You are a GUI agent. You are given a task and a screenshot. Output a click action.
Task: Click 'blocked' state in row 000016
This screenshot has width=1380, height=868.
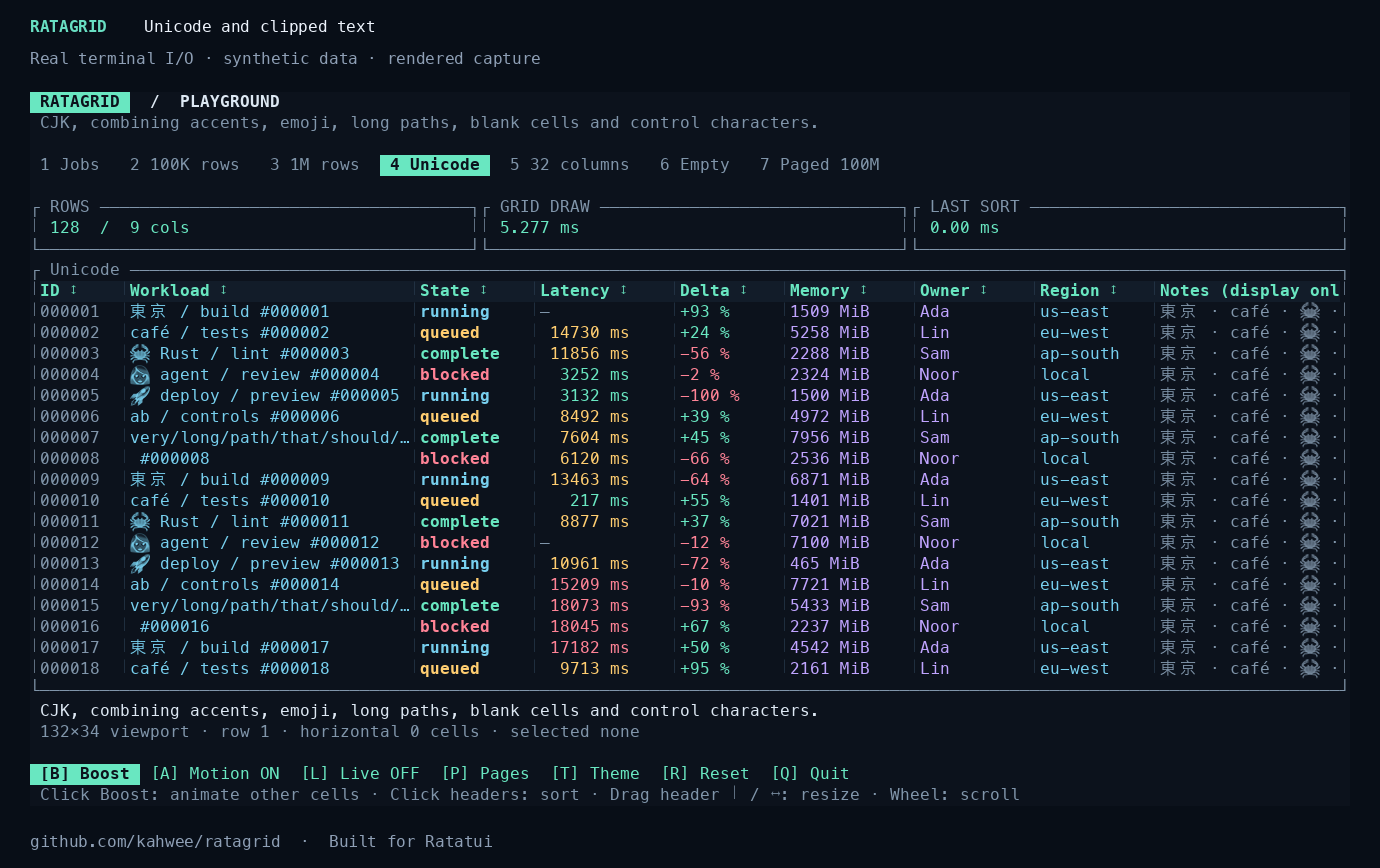pyautogui.click(x=455, y=626)
